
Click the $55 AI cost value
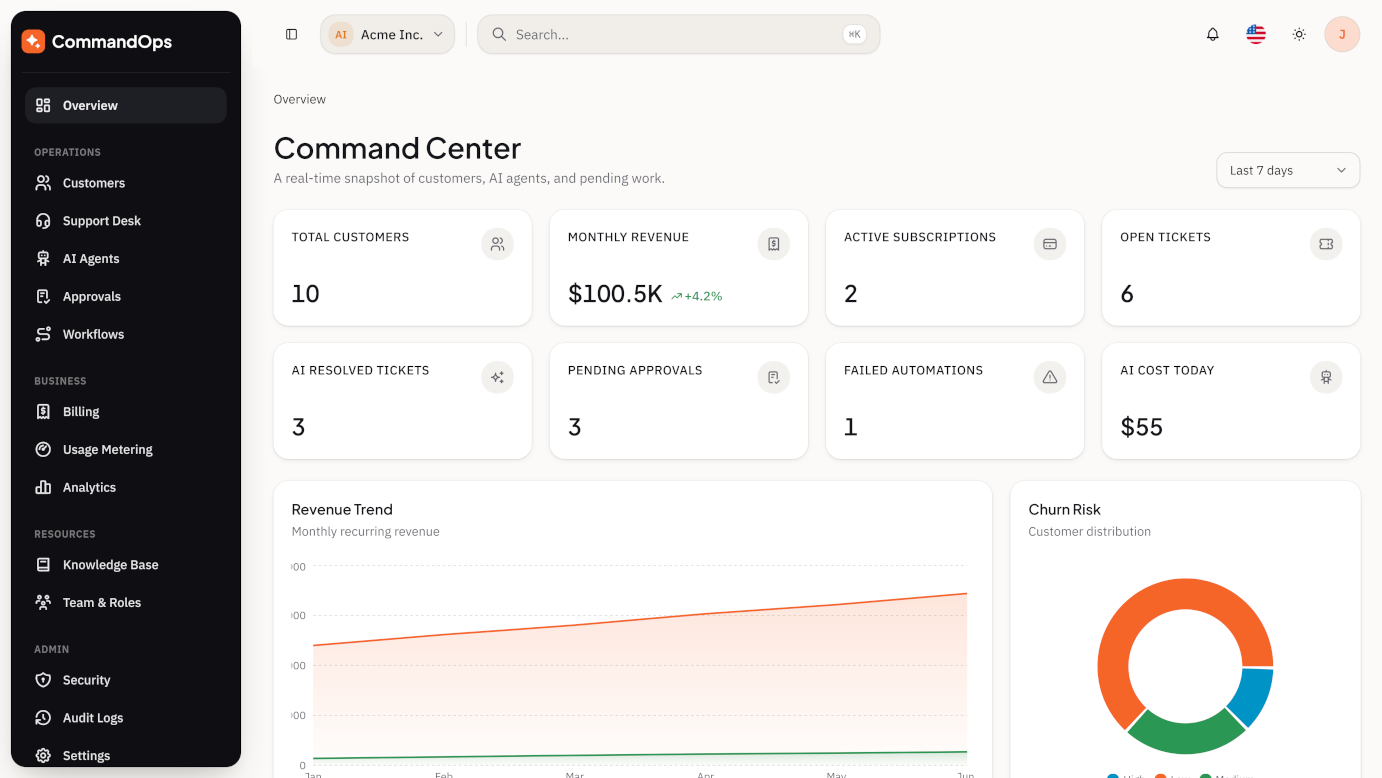pyautogui.click(x=1142, y=427)
